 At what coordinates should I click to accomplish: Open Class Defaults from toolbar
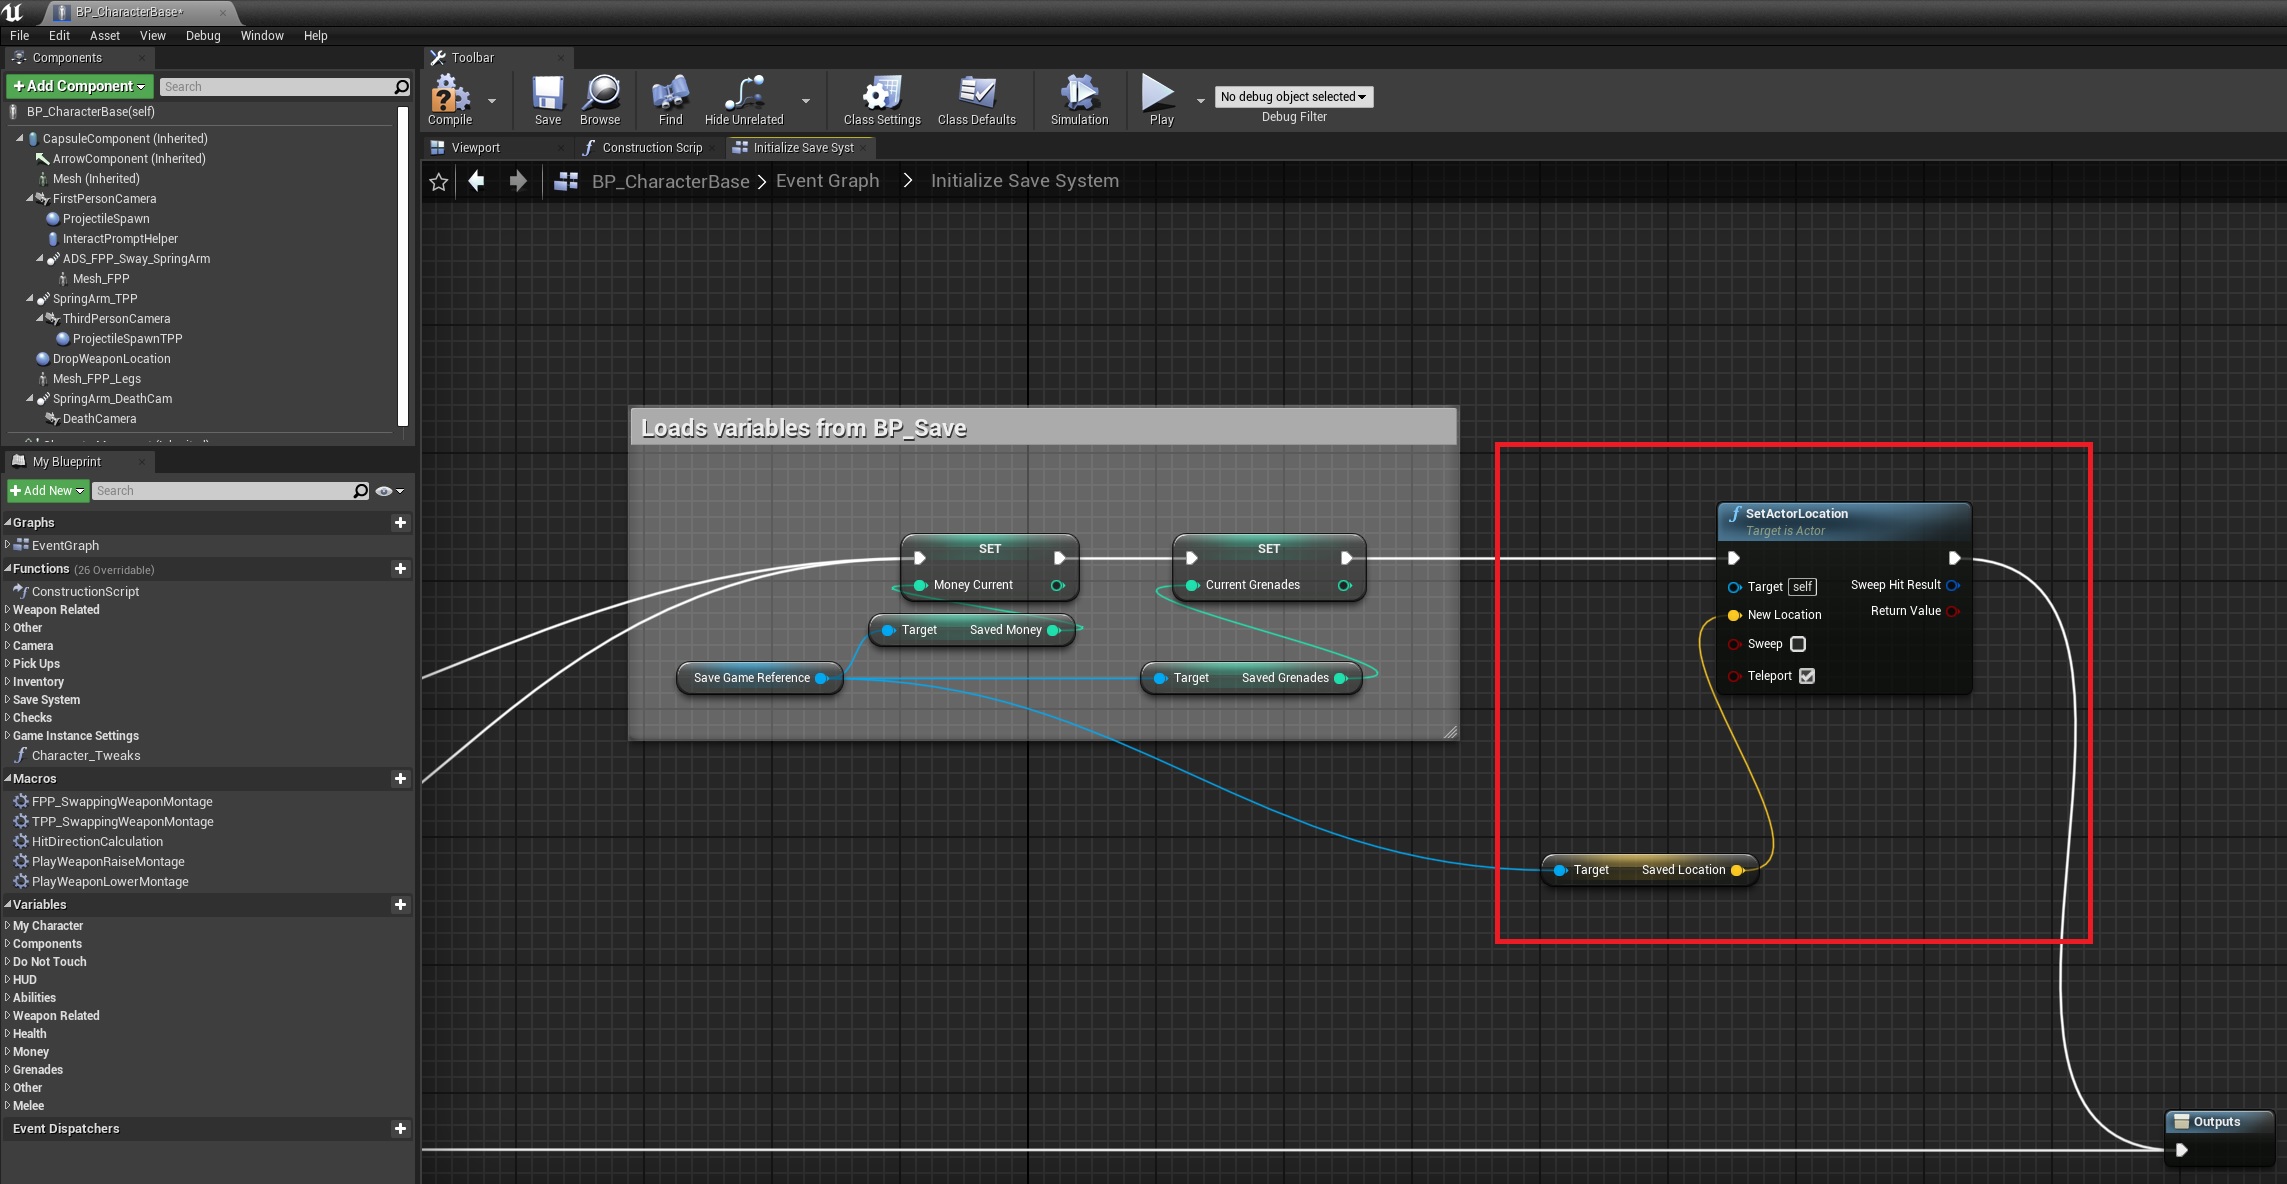coord(976,95)
